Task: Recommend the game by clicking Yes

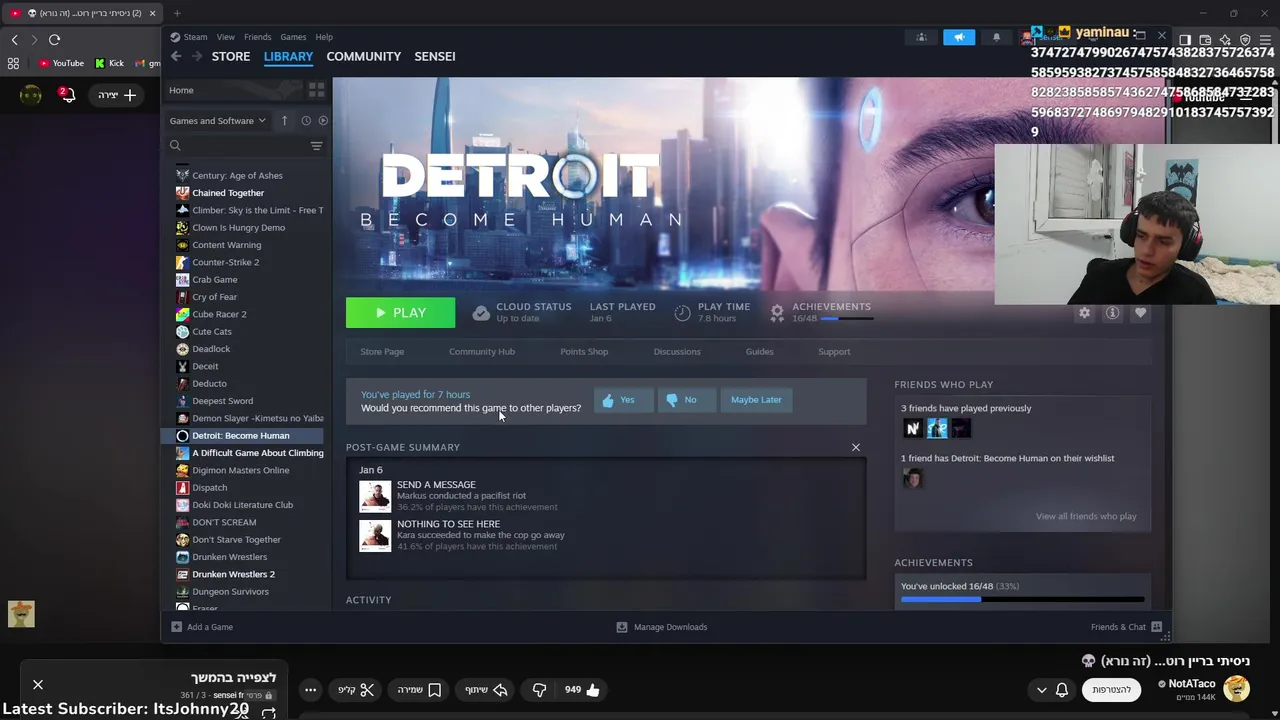Action: coord(623,400)
